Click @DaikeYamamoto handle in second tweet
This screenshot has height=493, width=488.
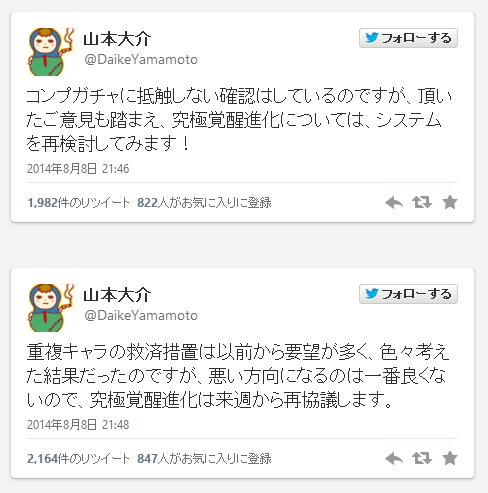[x=141, y=316]
